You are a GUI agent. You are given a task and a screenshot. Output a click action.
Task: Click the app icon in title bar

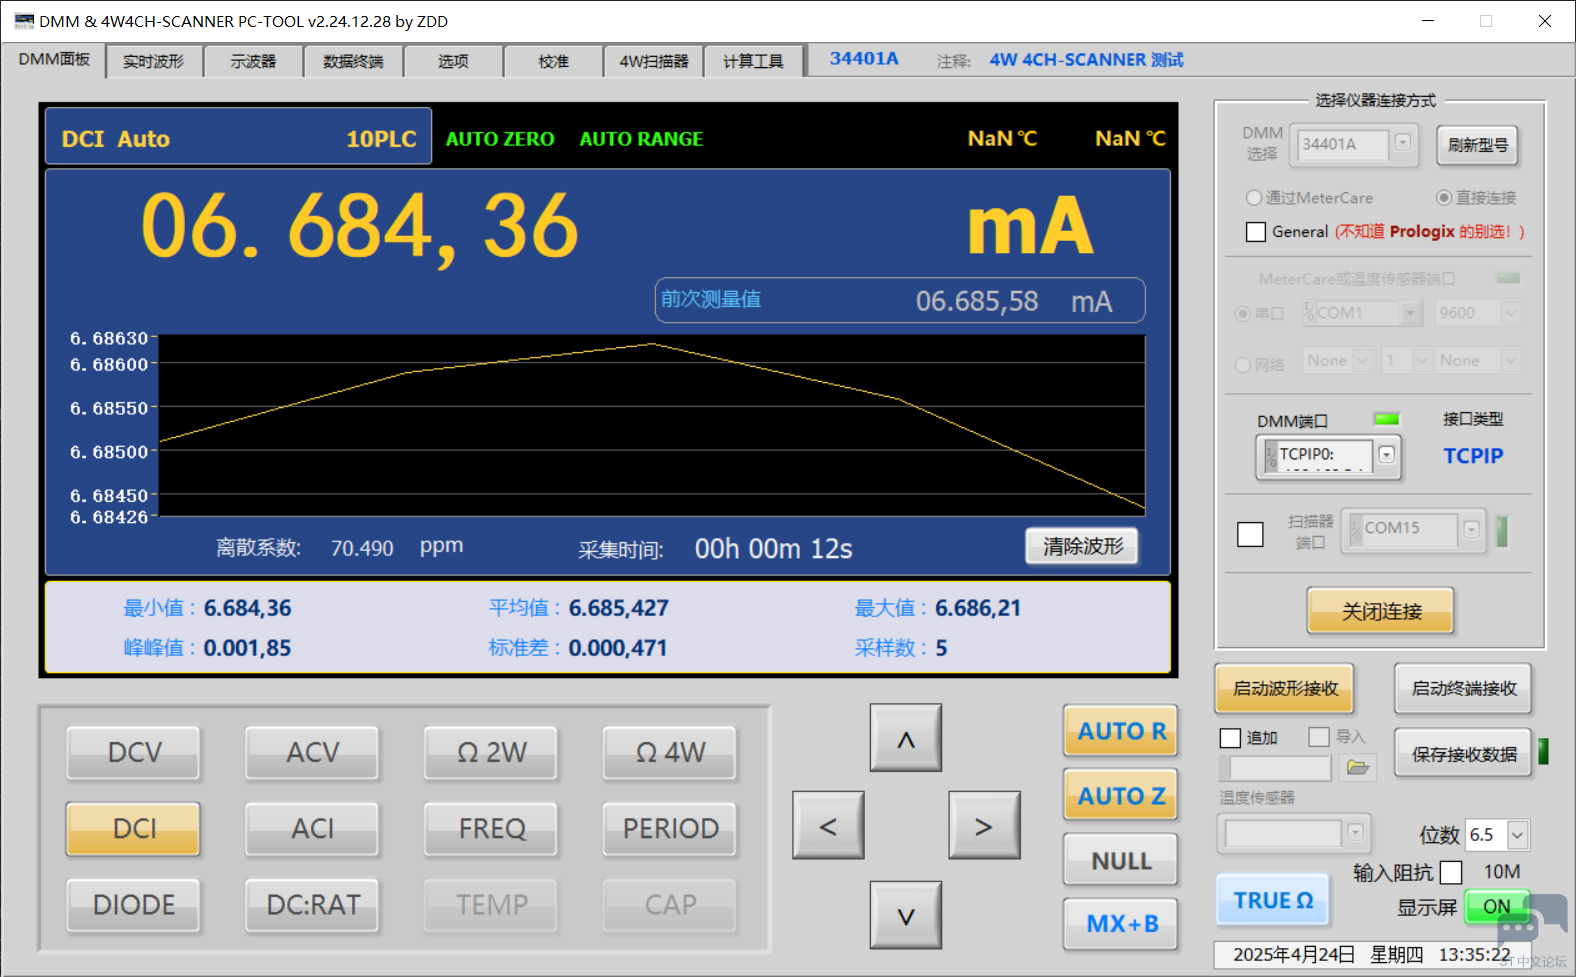tap(24, 21)
